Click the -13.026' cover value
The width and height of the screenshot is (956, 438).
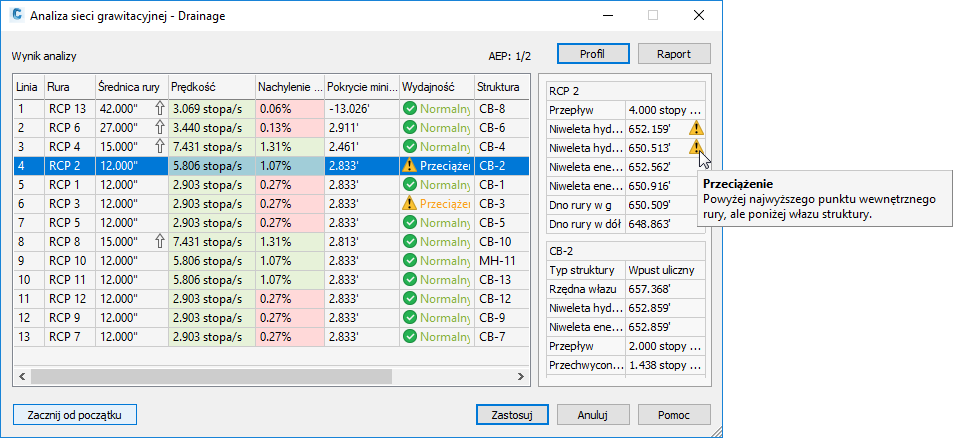point(362,109)
